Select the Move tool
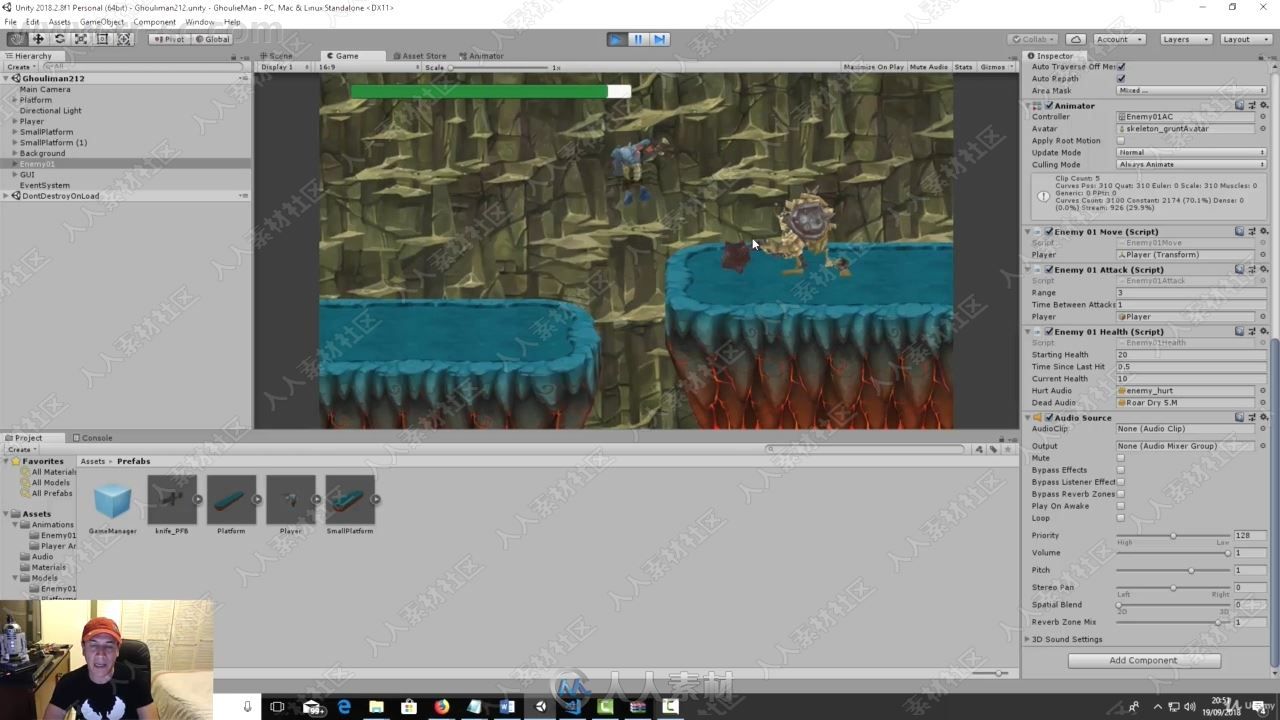Image resolution: width=1280 pixels, height=720 pixels. pyautogui.click(x=38, y=39)
